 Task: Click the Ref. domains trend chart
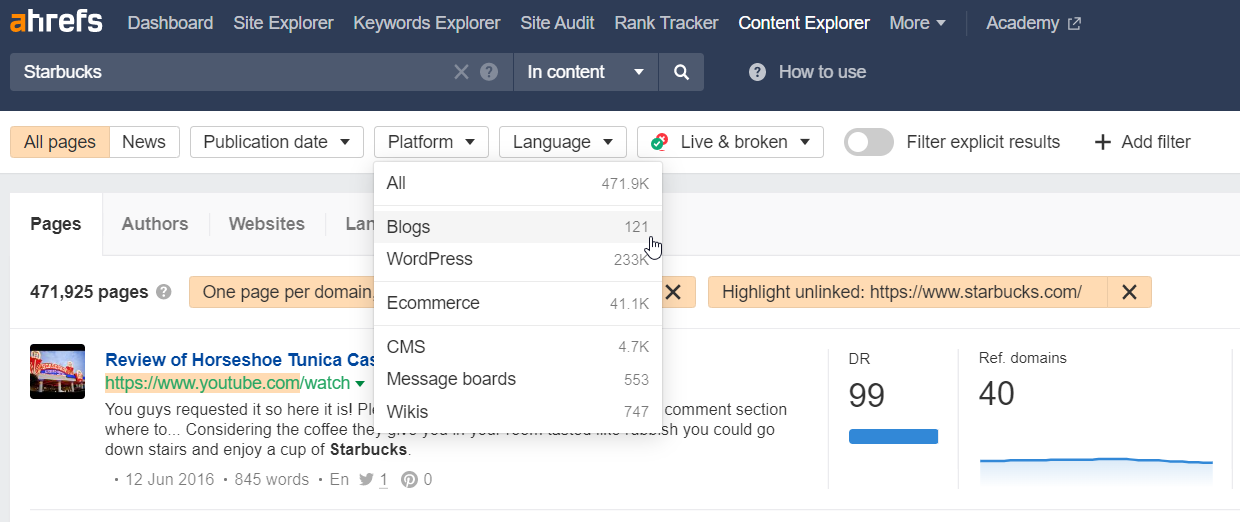(1096, 470)
